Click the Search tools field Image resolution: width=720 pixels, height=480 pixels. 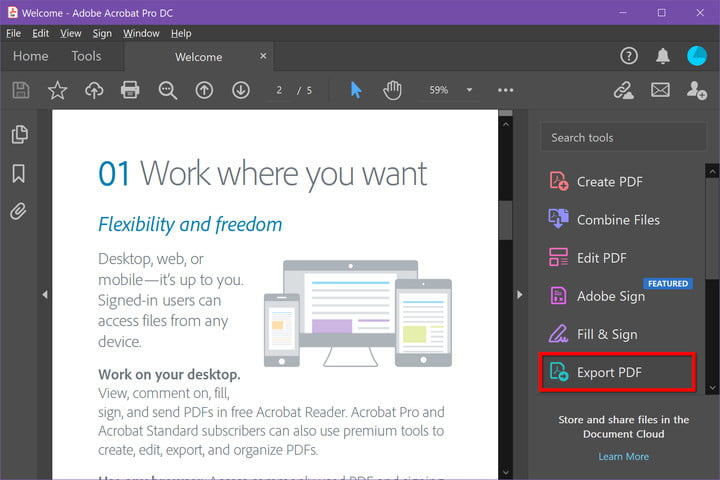click(x=622, y=137)
